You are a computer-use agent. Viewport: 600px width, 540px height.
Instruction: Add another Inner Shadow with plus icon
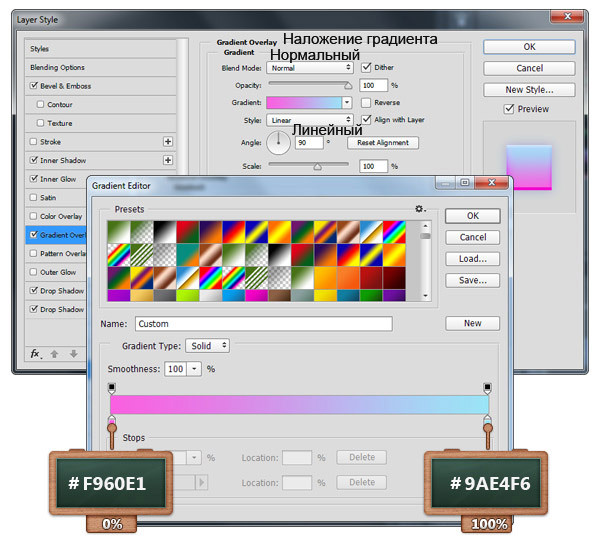click(168, 160)
